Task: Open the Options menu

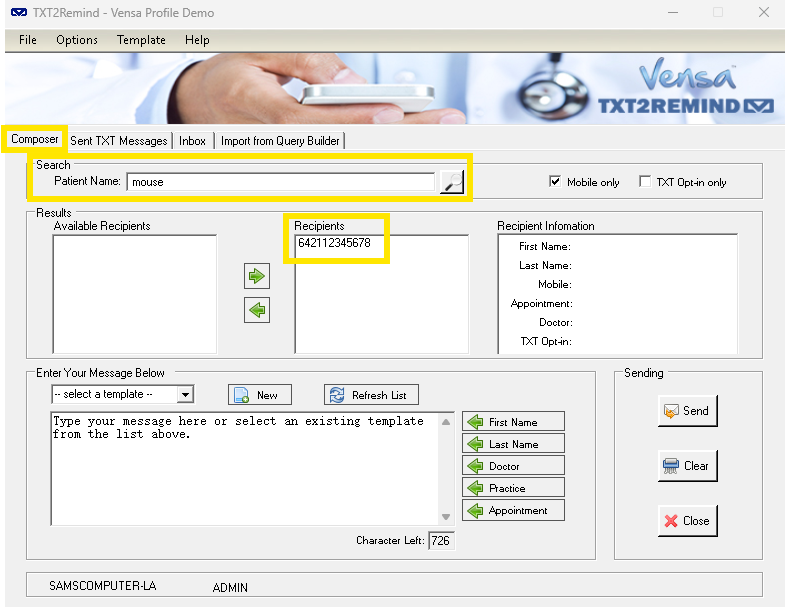Action: coord(77,40)
